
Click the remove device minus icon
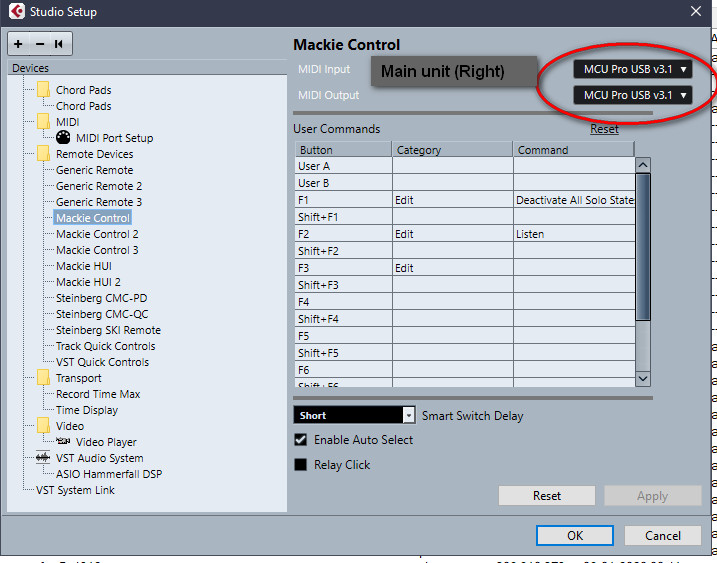[40, 44]
